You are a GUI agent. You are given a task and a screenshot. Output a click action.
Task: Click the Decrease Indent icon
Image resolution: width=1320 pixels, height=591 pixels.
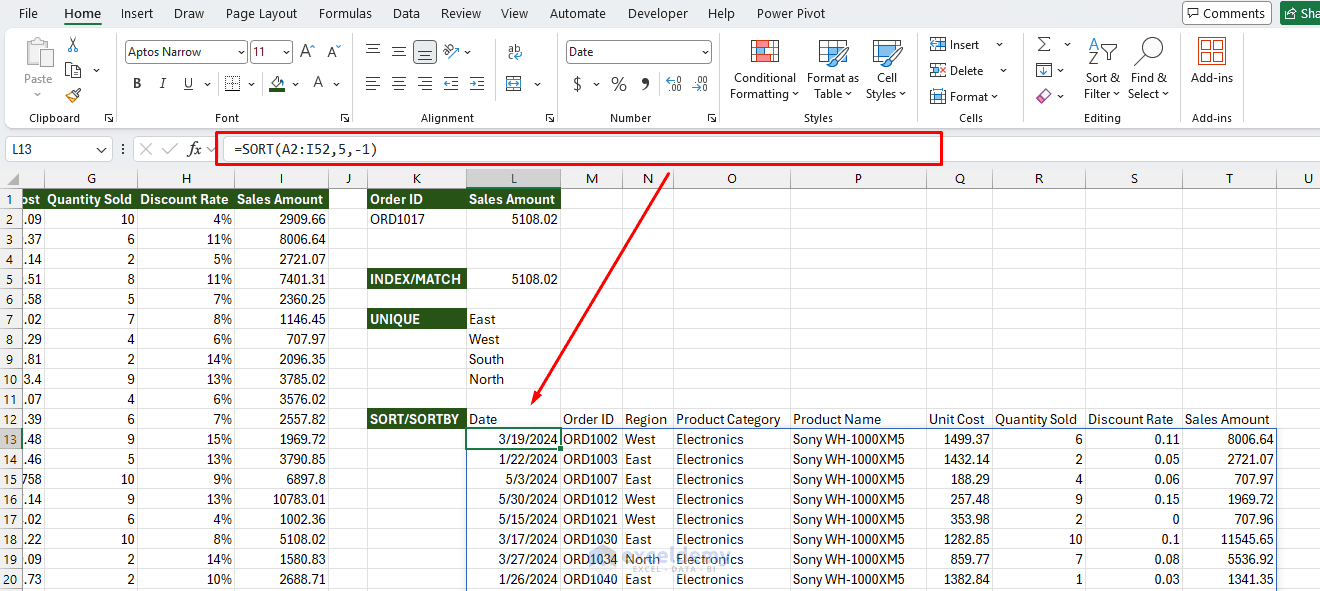click(x=451, y=84)
